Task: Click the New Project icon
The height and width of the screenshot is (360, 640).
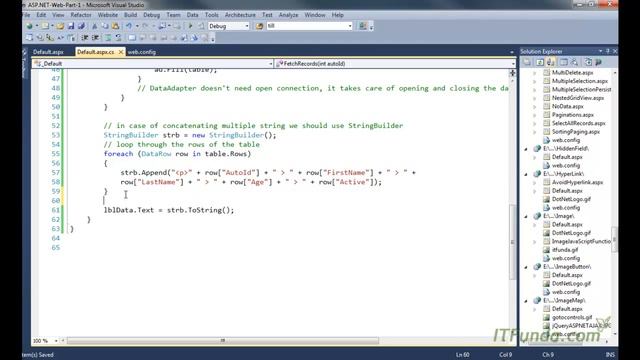Action: click(x=29, y=26)
